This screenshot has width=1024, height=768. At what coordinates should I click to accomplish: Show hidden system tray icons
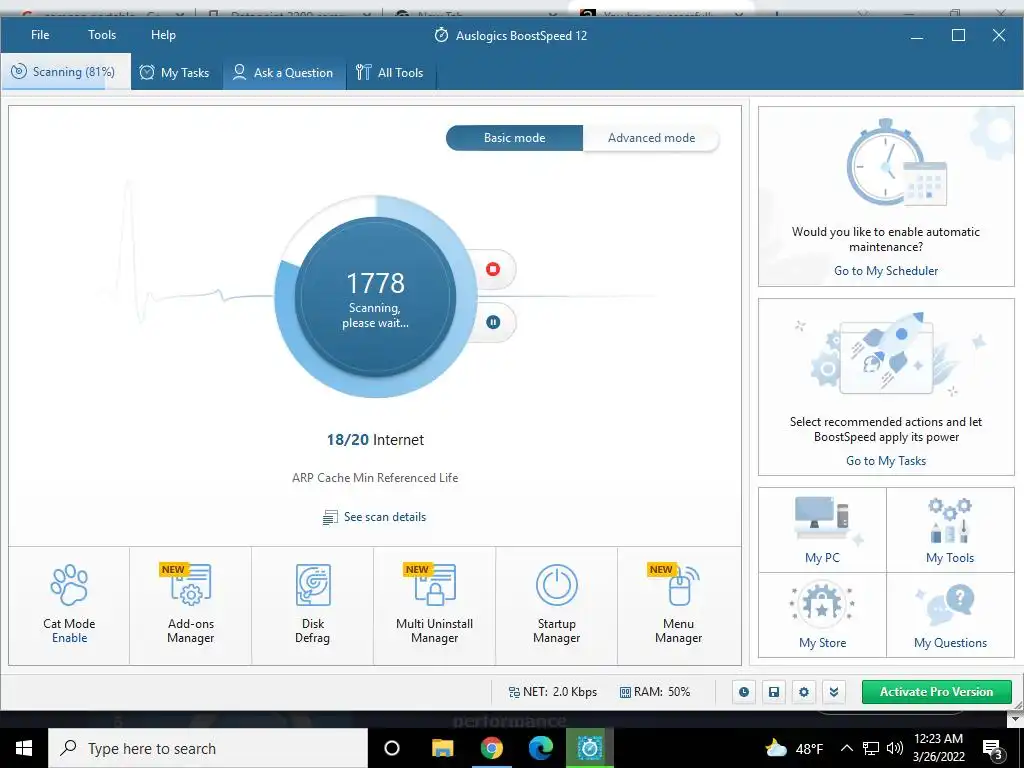click(846, 748)
